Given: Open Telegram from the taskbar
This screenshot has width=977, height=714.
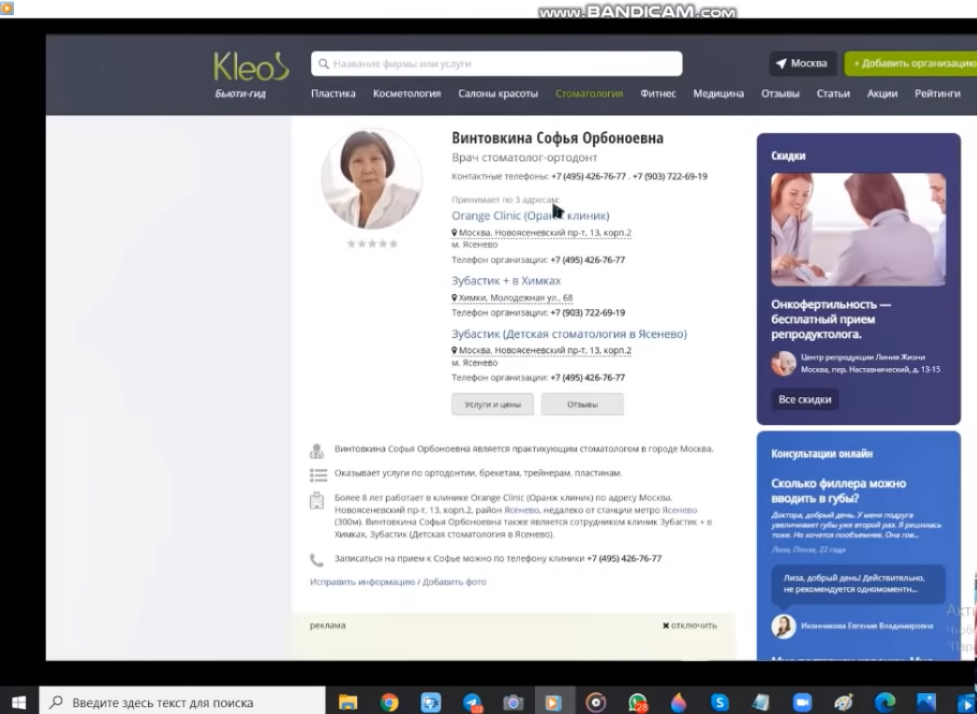Looking at the screenshot, I should [x=472, y=703].
